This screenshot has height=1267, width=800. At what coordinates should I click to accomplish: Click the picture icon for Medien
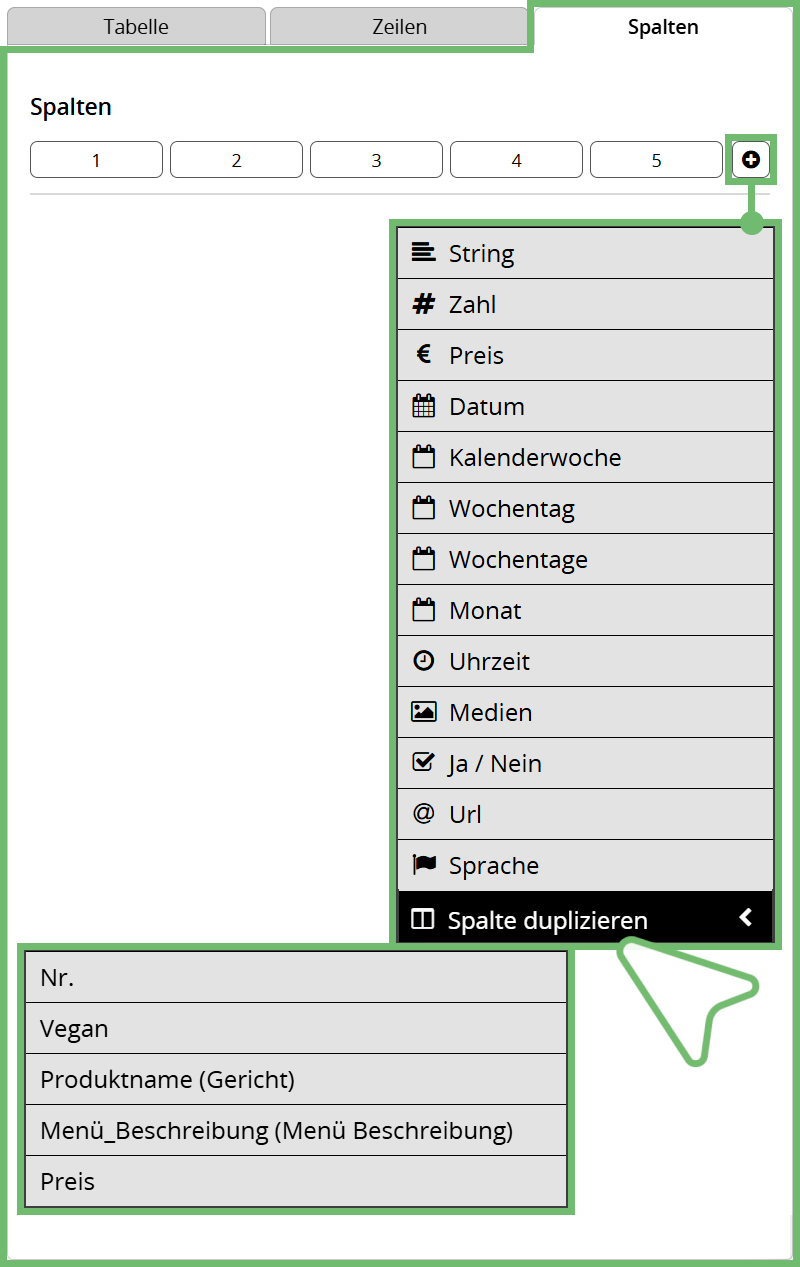click(x=423, y=712)
